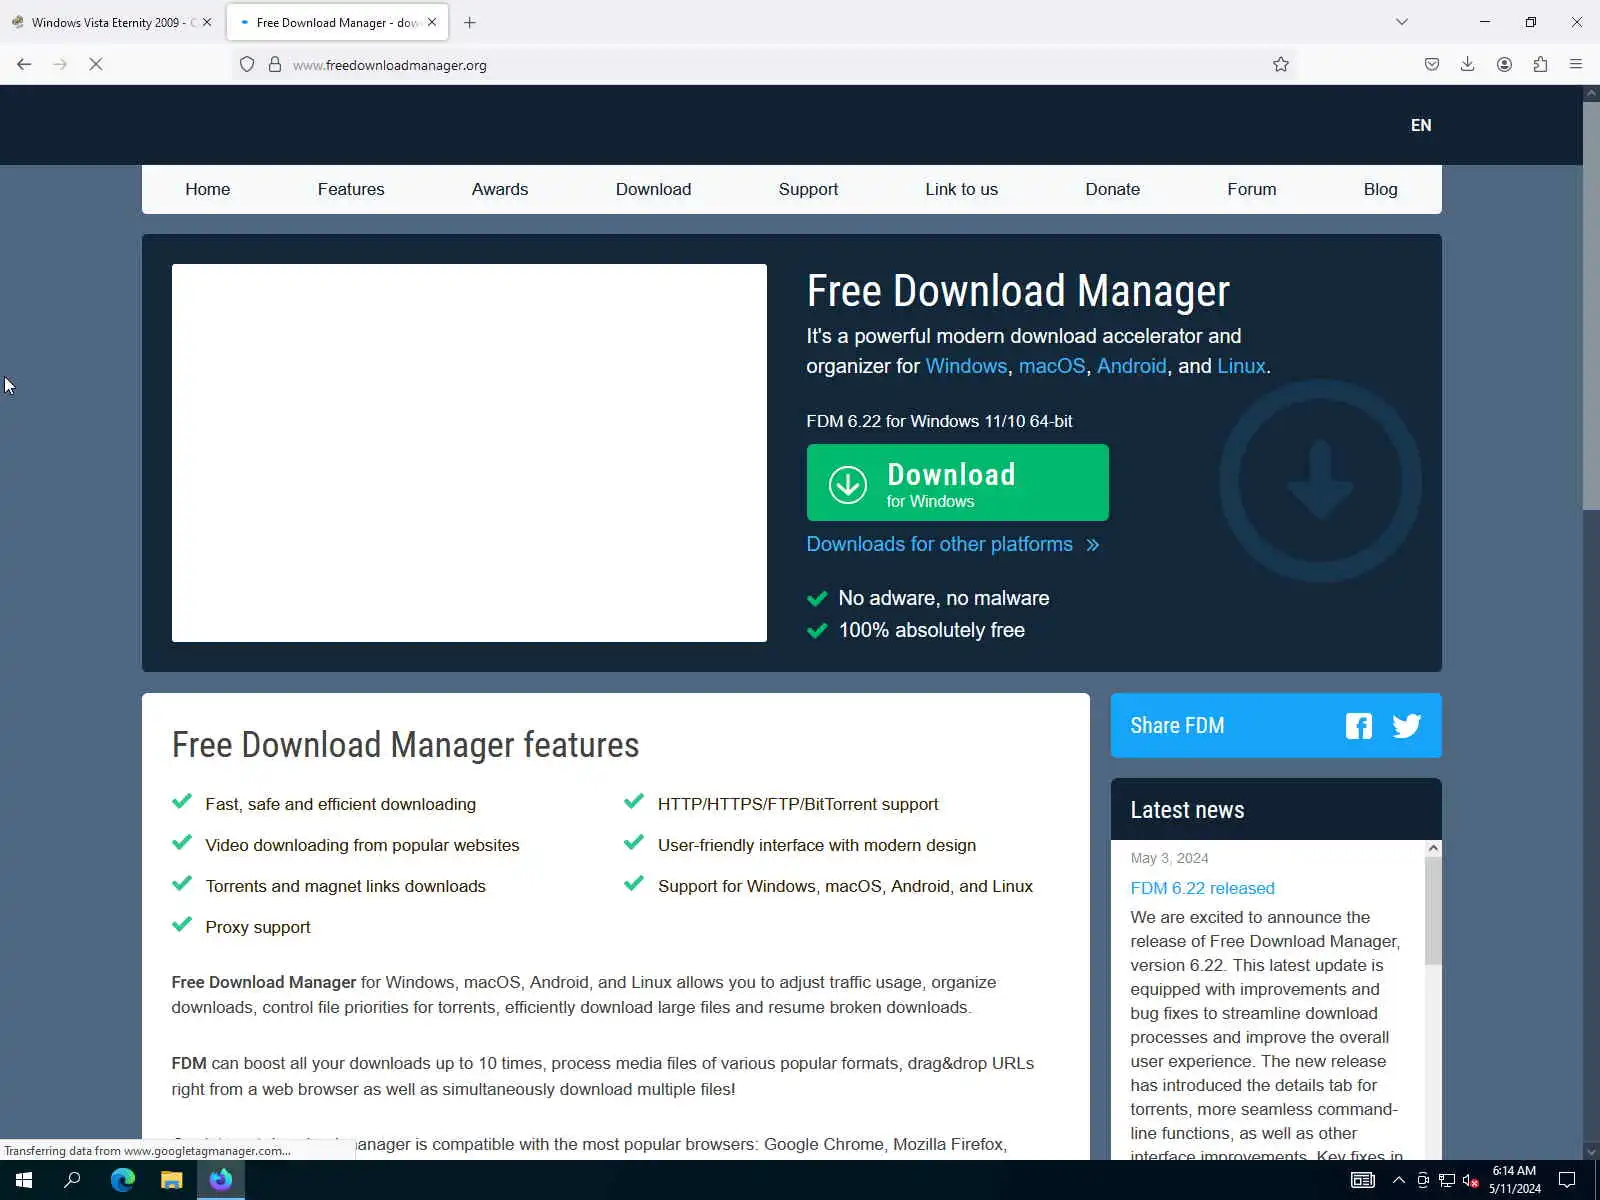The height and width of the screenshot is (1200, 1600).
Task: Open the Home menu item
Action: (x=208, y=189)
